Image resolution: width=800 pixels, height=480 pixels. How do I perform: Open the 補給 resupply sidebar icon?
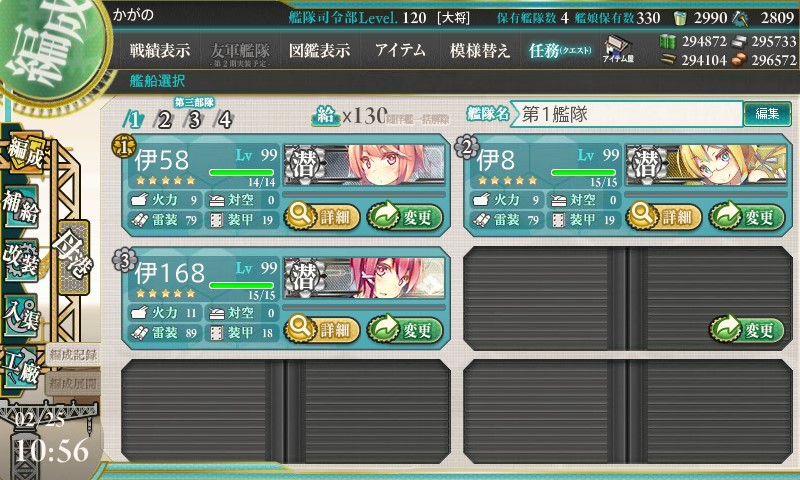tap(20, 207)
